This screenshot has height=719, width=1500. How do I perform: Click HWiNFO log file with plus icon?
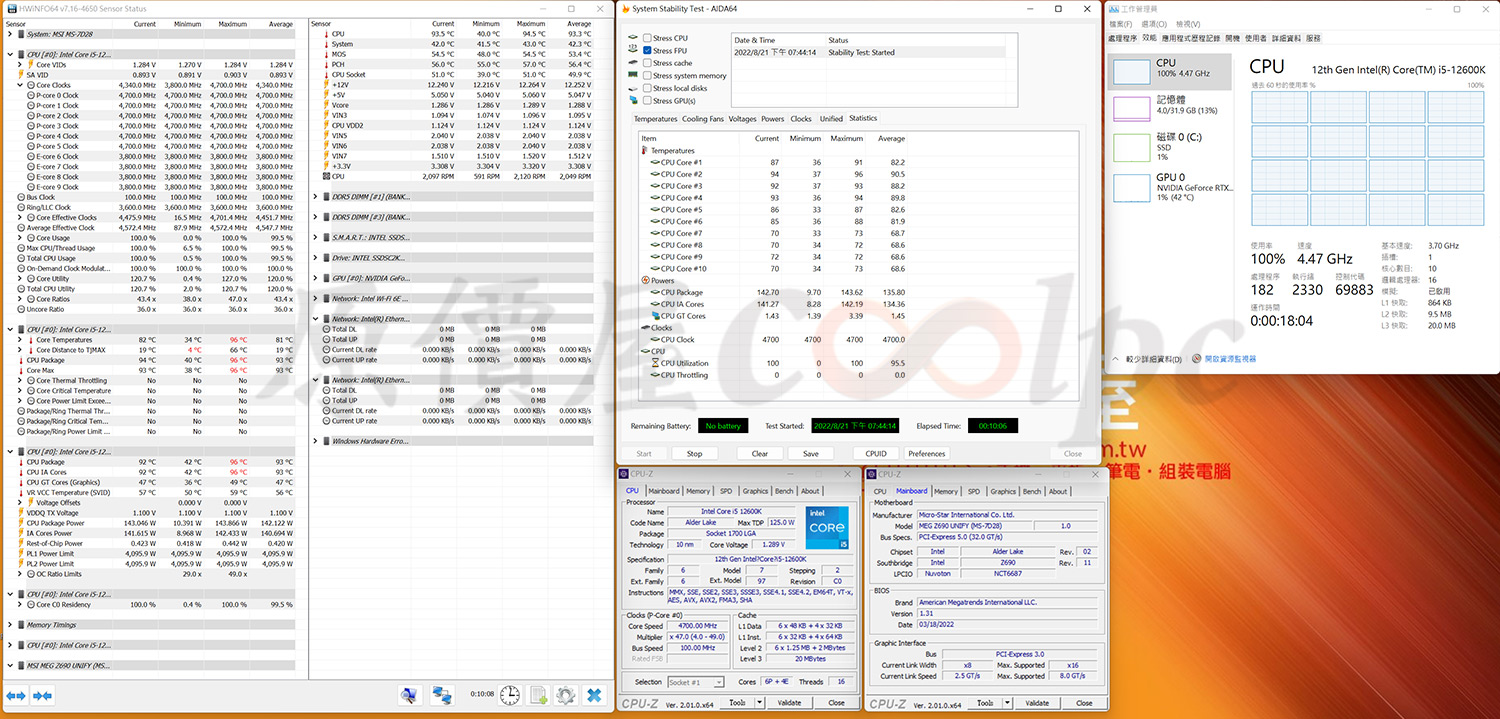pyautogui.click(x=538, y=694)
